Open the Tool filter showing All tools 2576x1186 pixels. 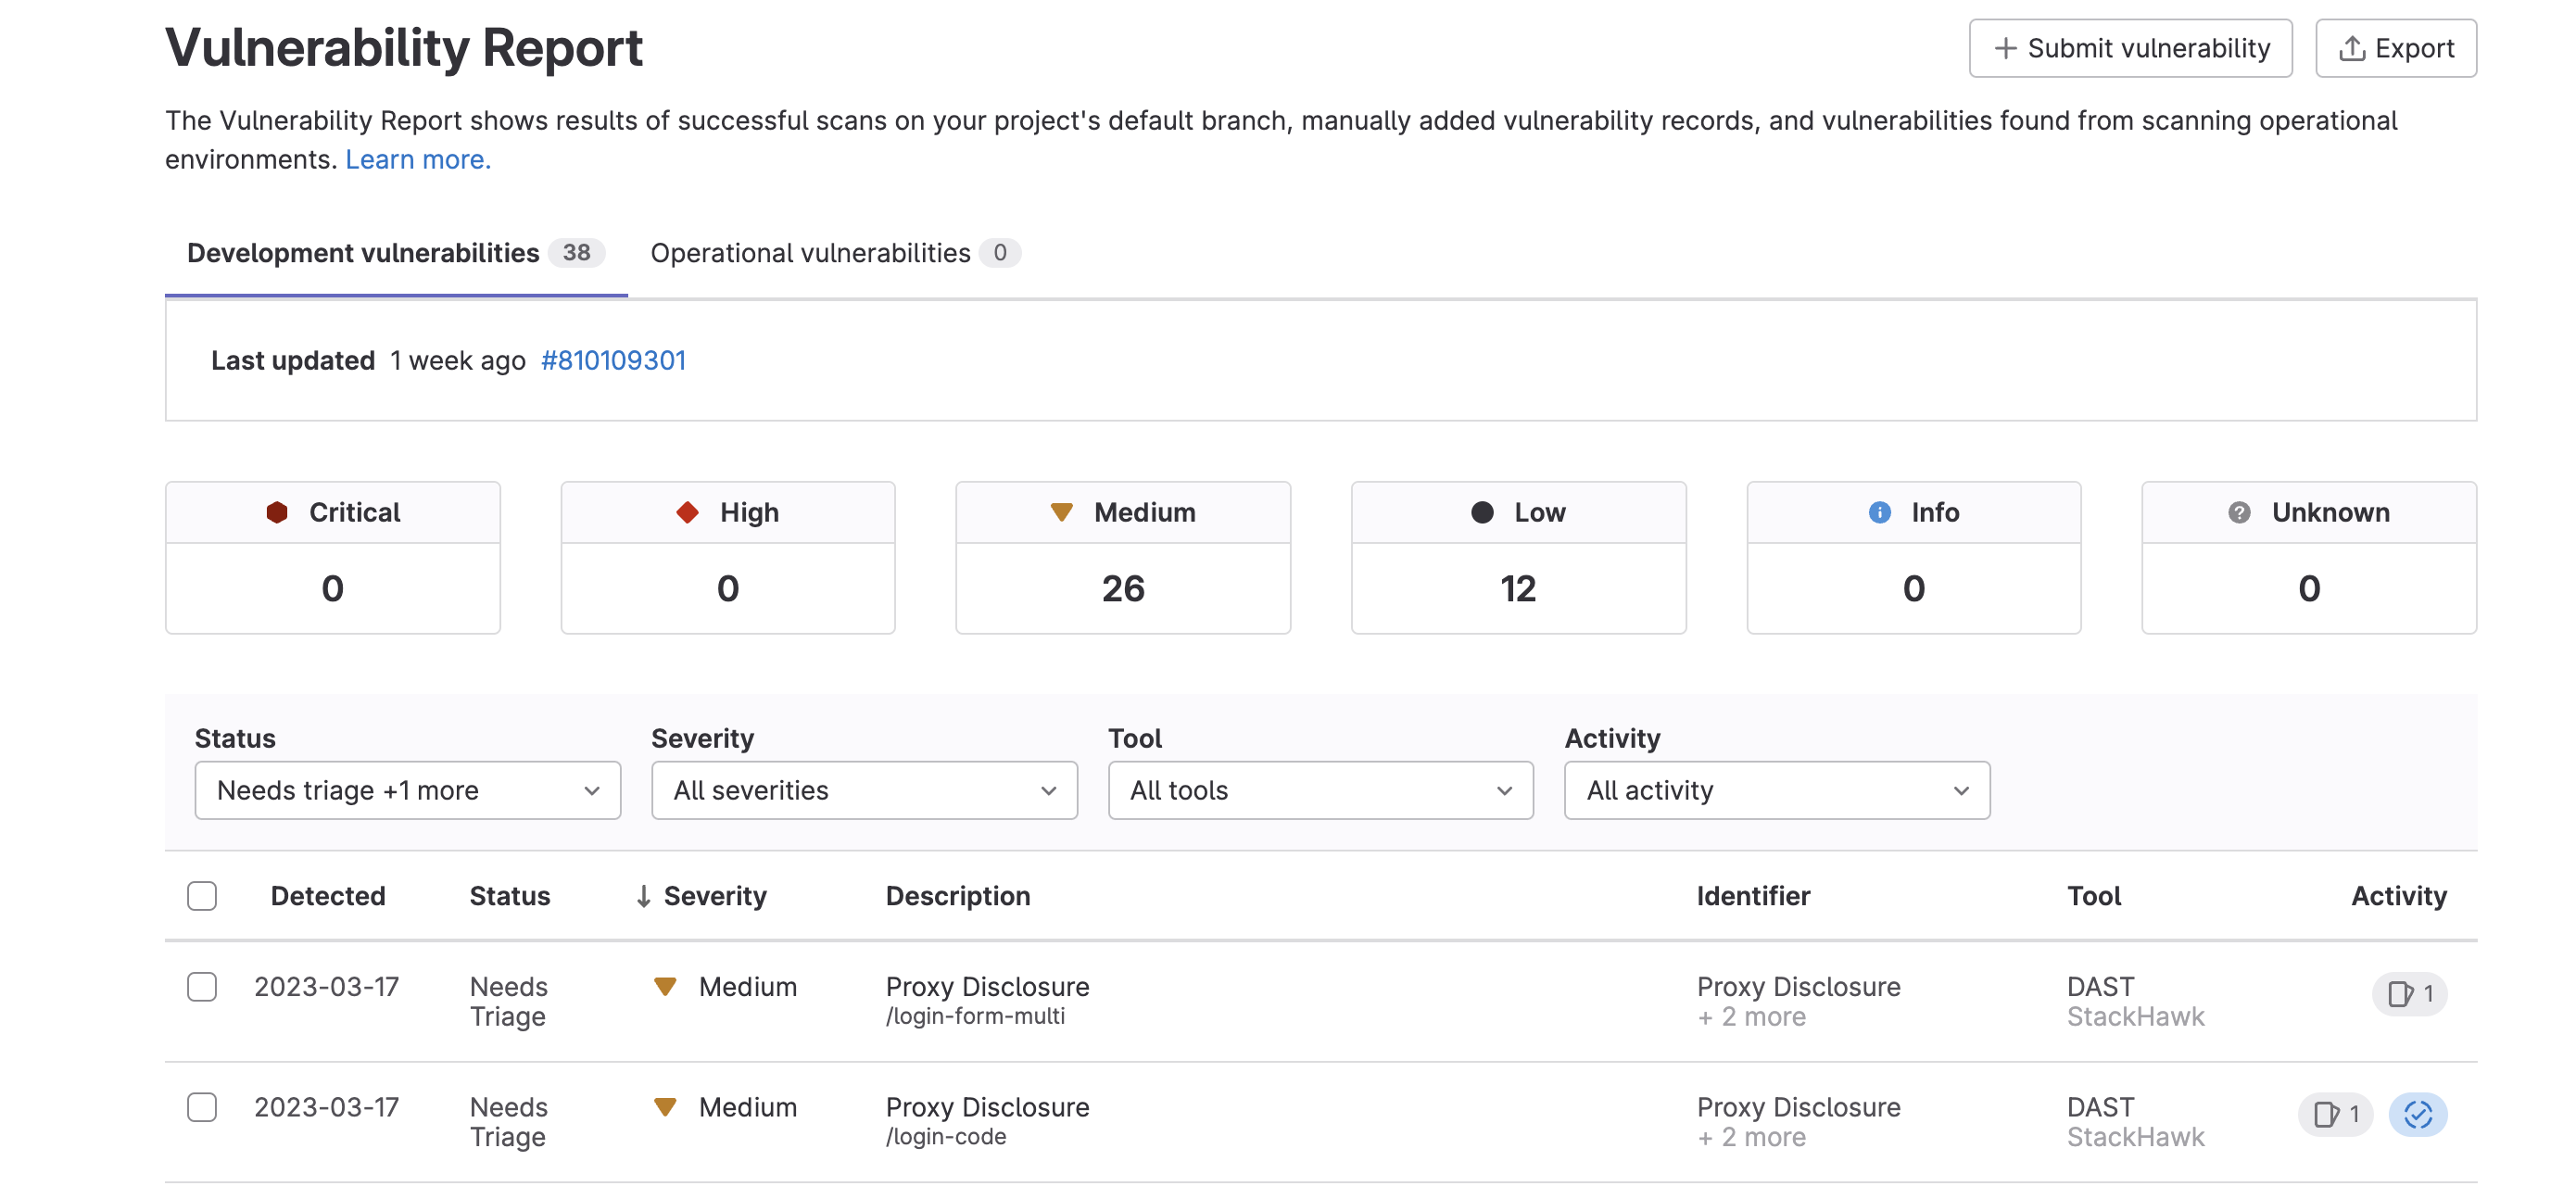click(1320, 790)
